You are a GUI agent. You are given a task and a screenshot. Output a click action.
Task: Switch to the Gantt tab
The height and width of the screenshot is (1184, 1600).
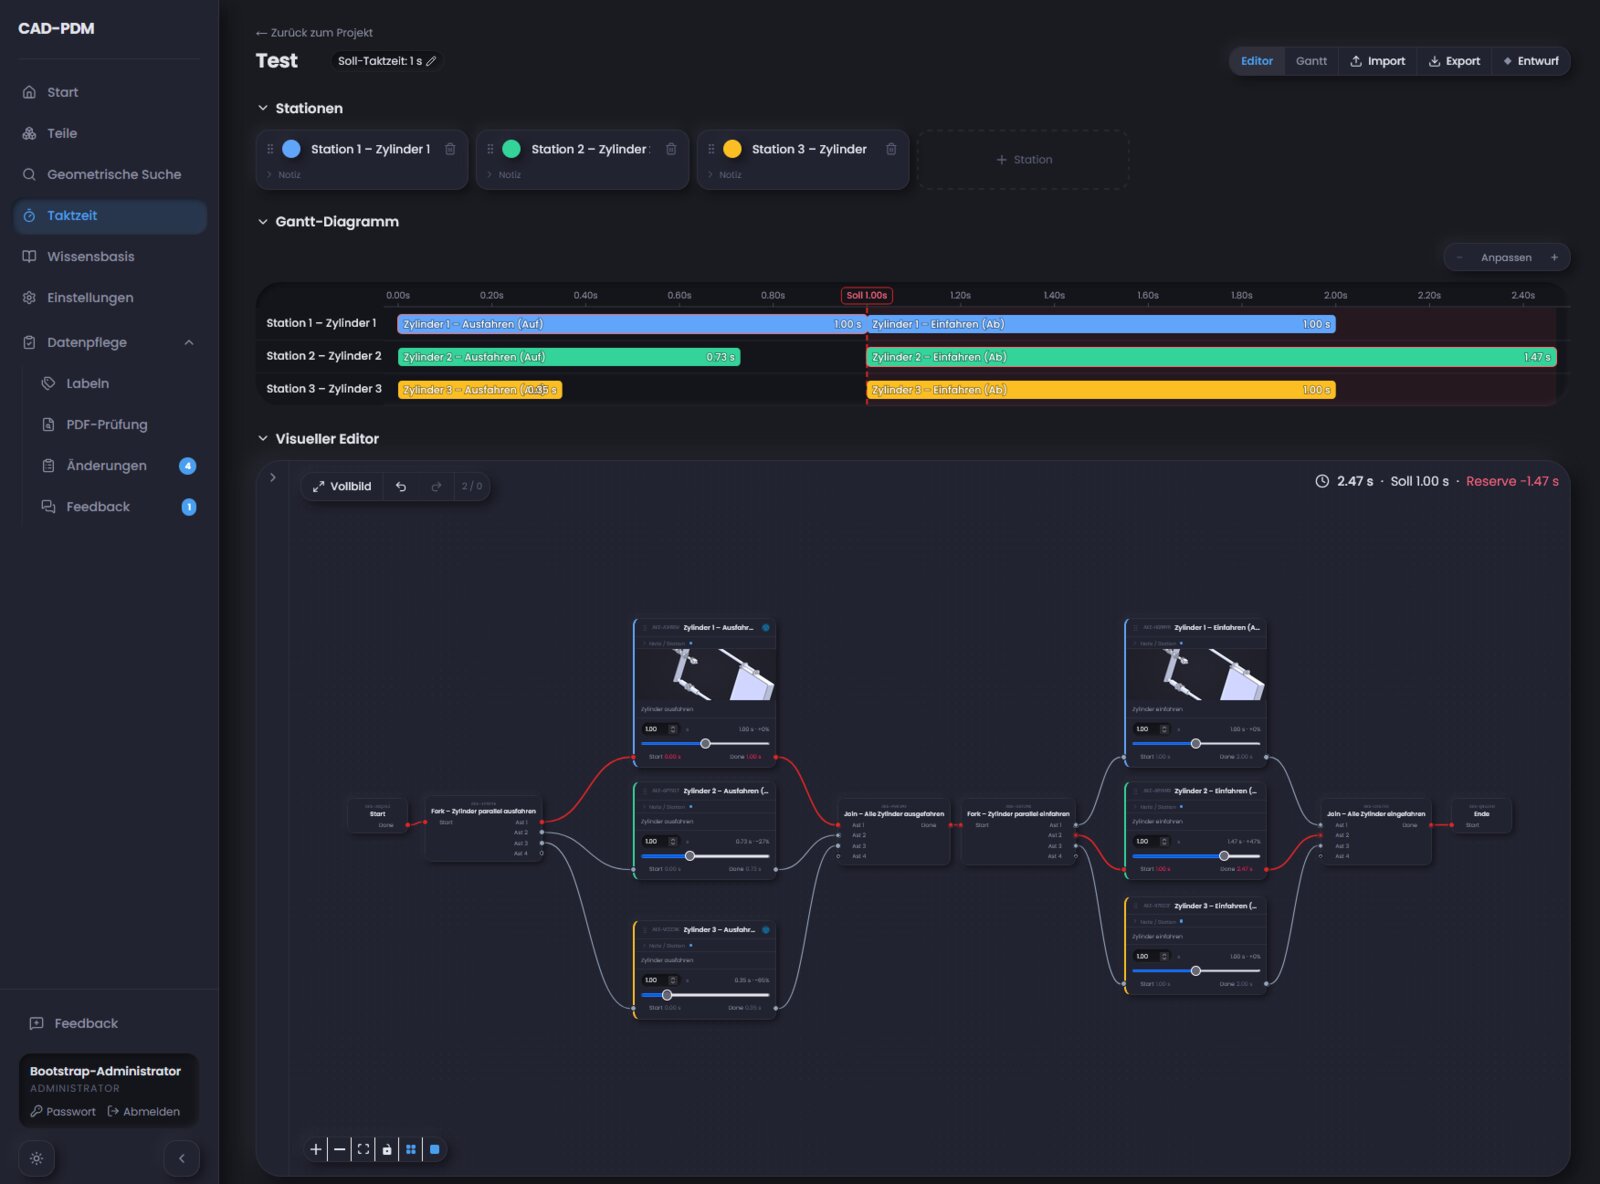pyautogui.click(x=1311, y=61)
